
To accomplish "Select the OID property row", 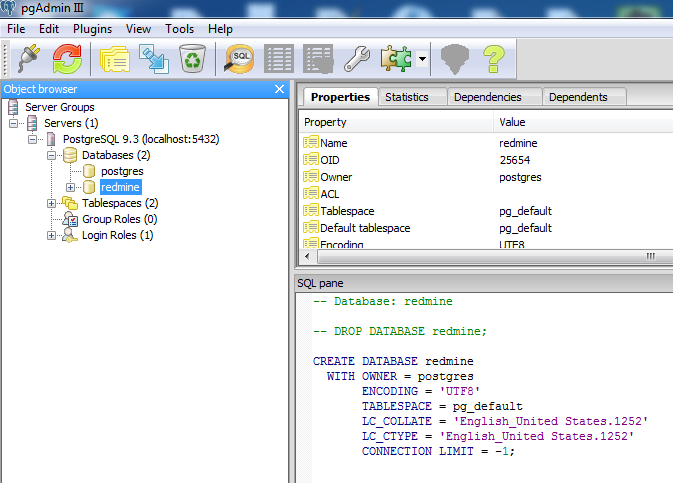I will tap(486, 160).
